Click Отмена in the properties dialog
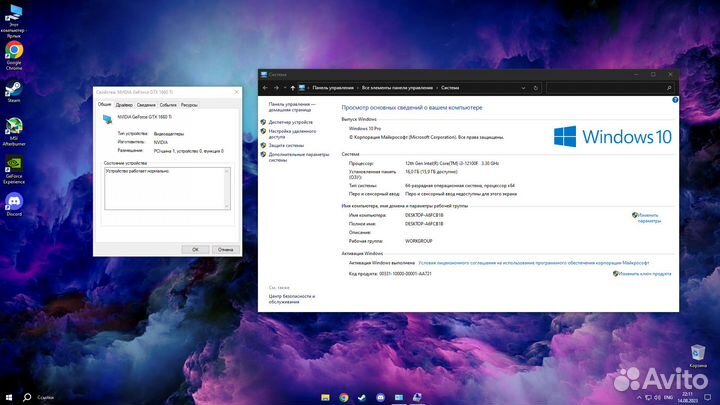Screen dimensions: 720x405 [225, 249]
